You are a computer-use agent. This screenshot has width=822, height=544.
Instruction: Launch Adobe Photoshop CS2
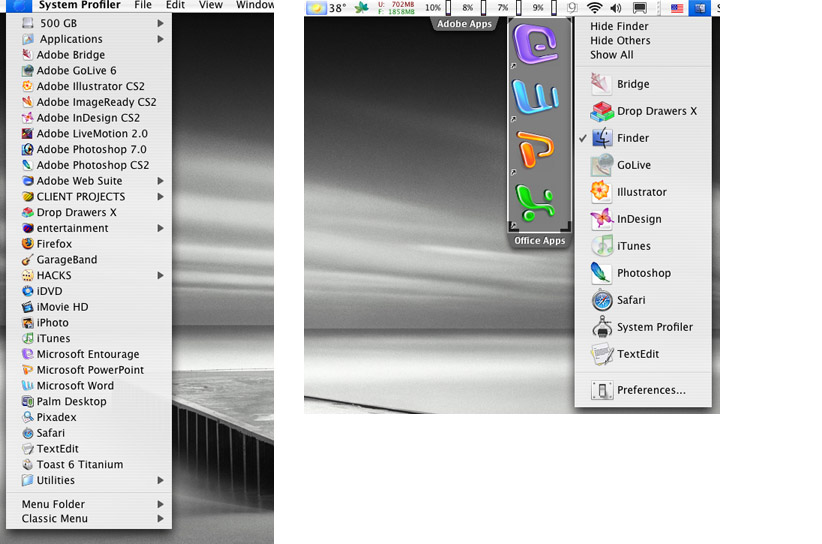click(89, 165)
